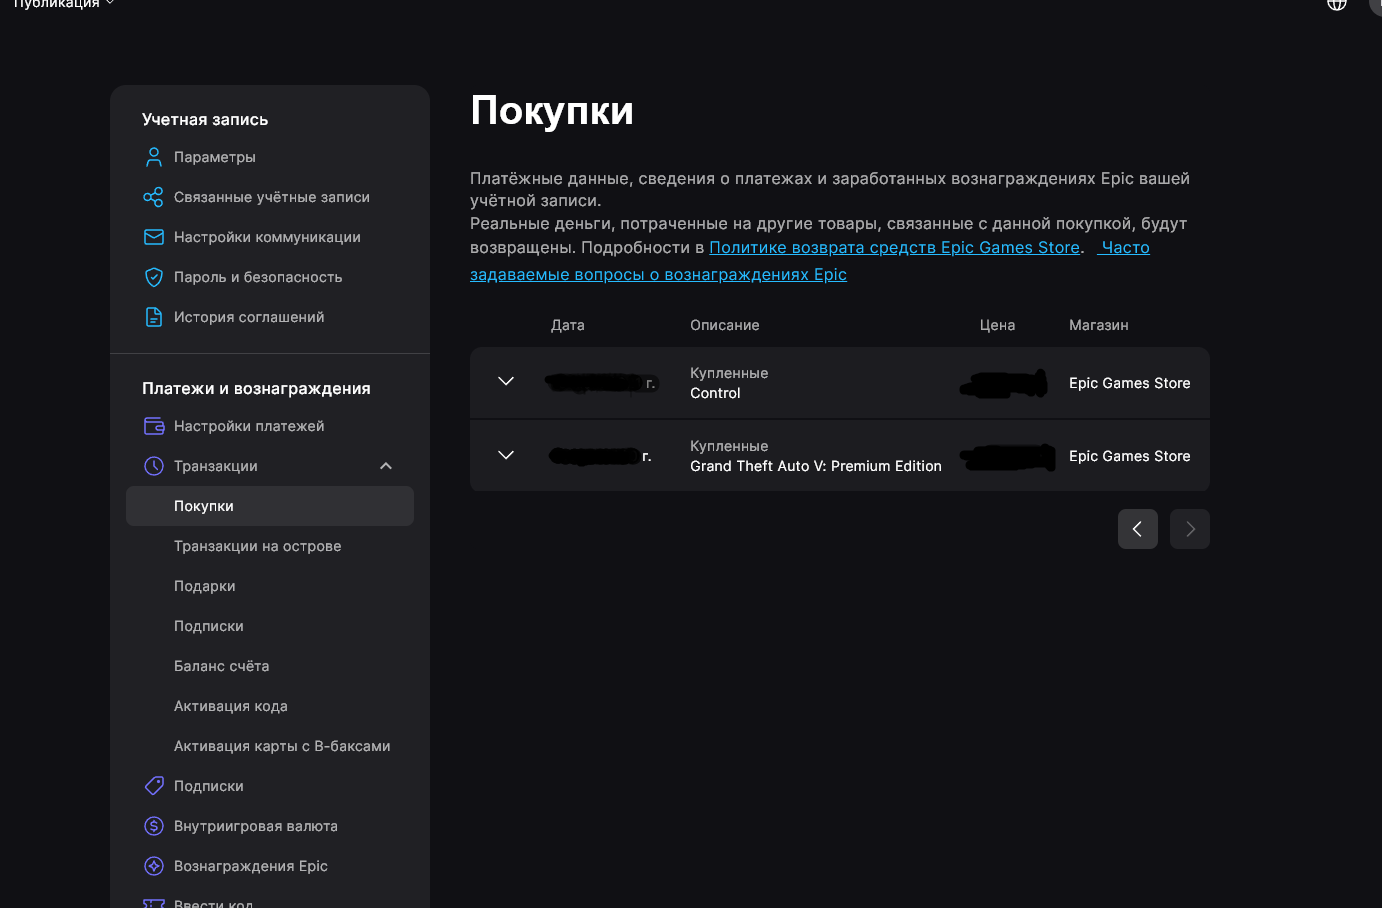Click the Вознаграждения Epic star icon
Image resolution: width=1382 pixels, height=908 pixels.
tap(153, 866)
